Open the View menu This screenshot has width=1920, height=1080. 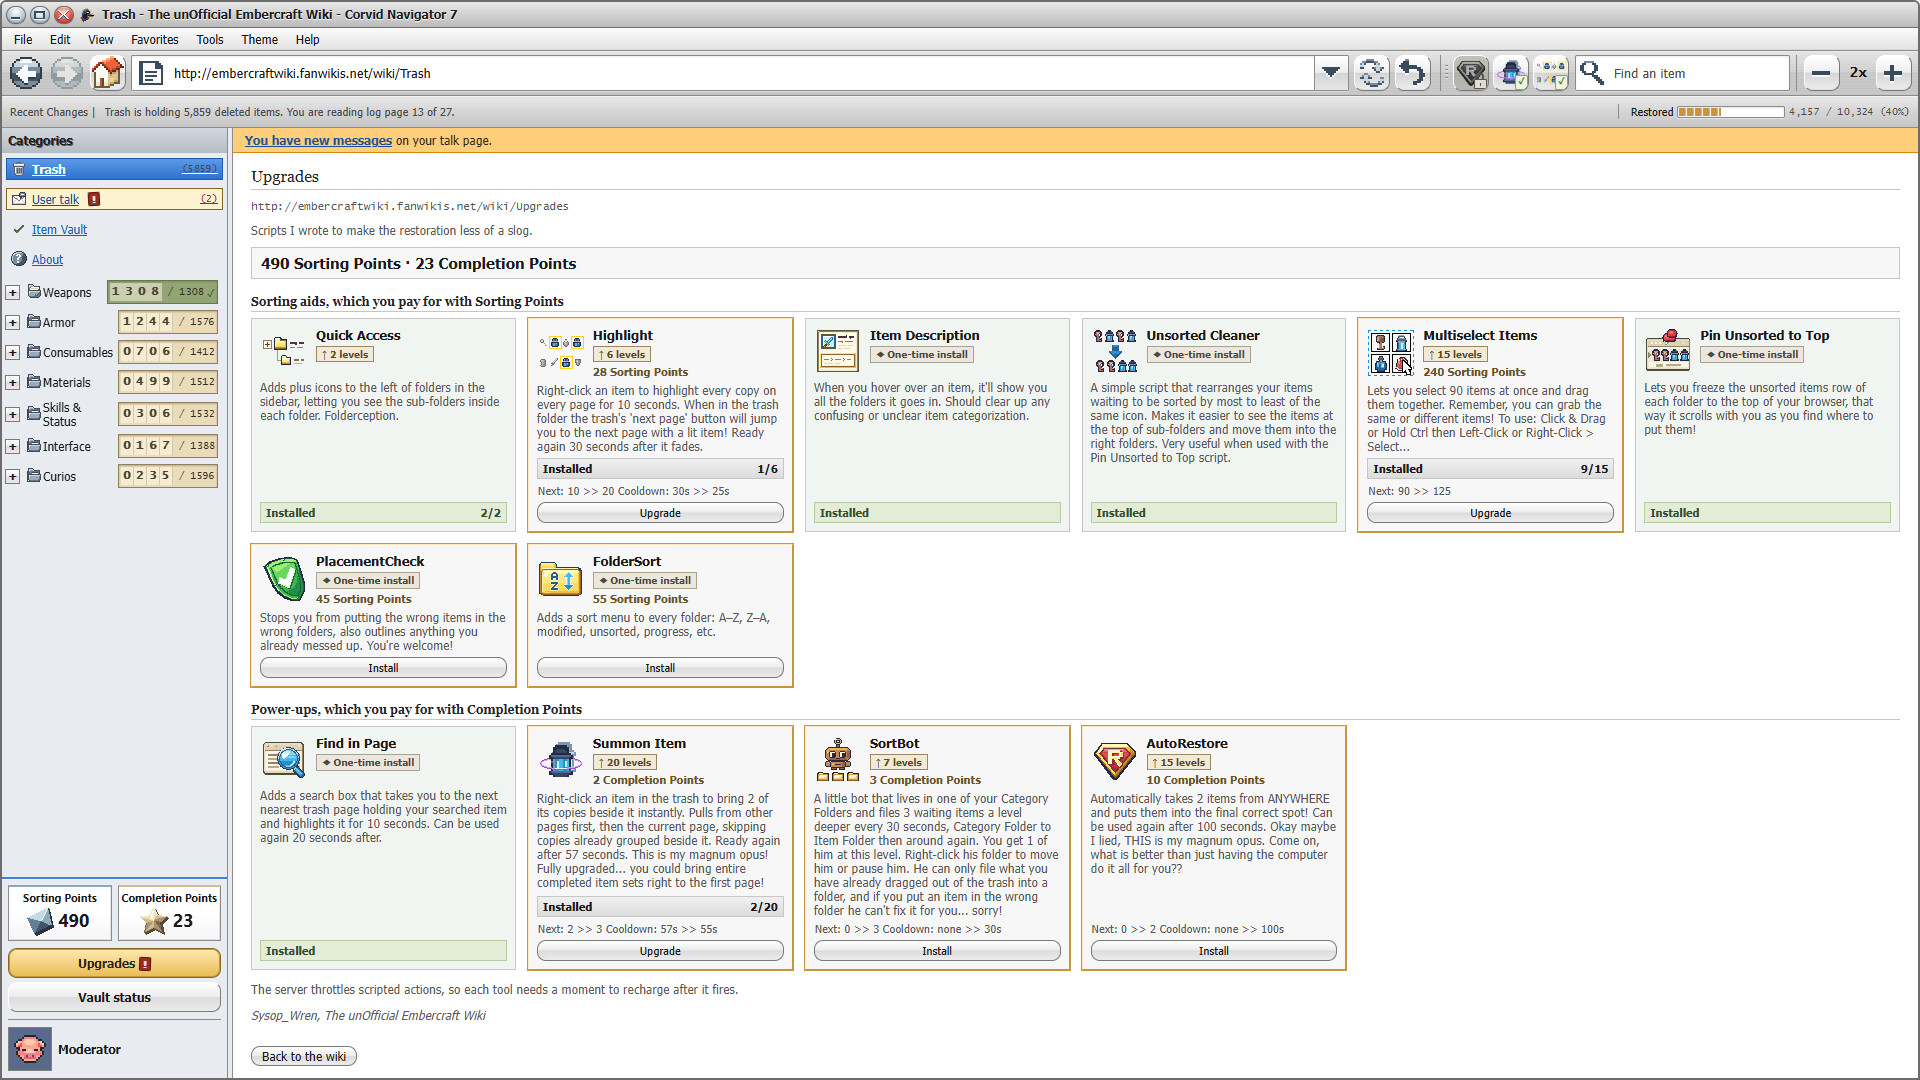[x=100, y=40]
